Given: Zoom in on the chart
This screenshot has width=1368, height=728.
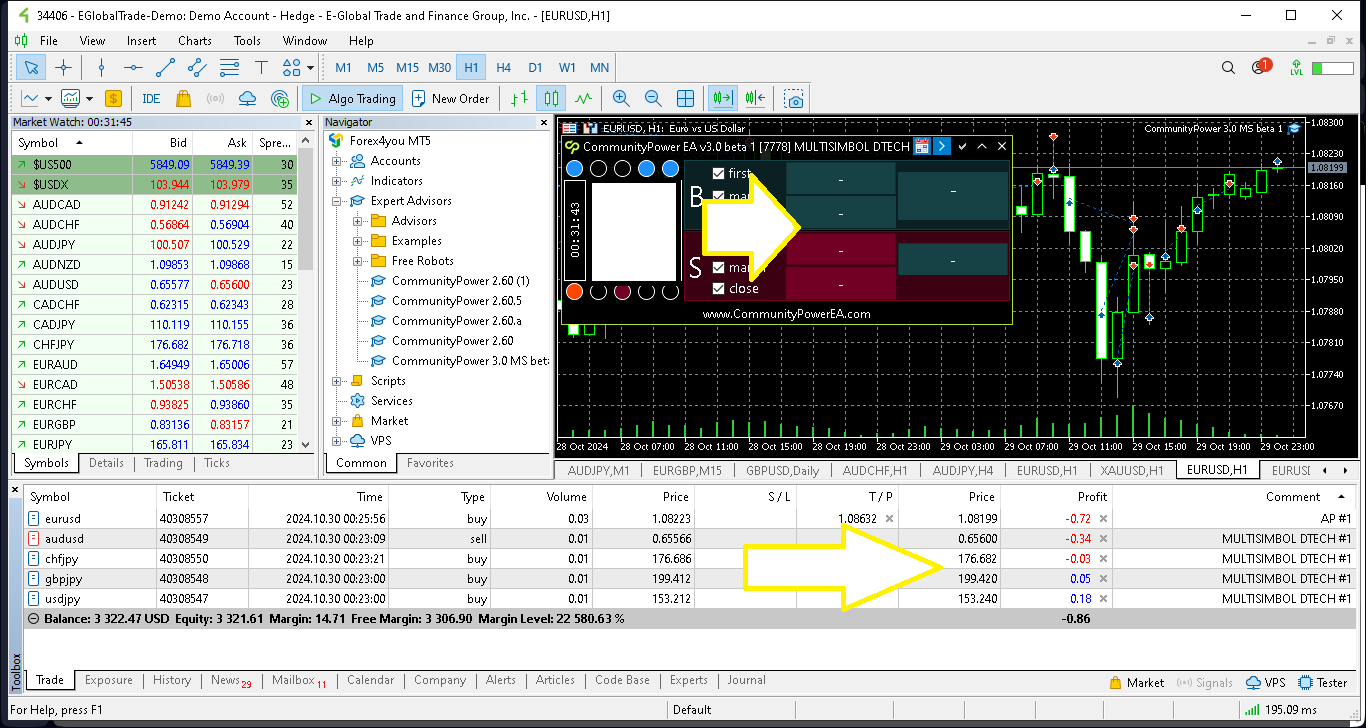Looking at the screenshot, I should 621,99.
